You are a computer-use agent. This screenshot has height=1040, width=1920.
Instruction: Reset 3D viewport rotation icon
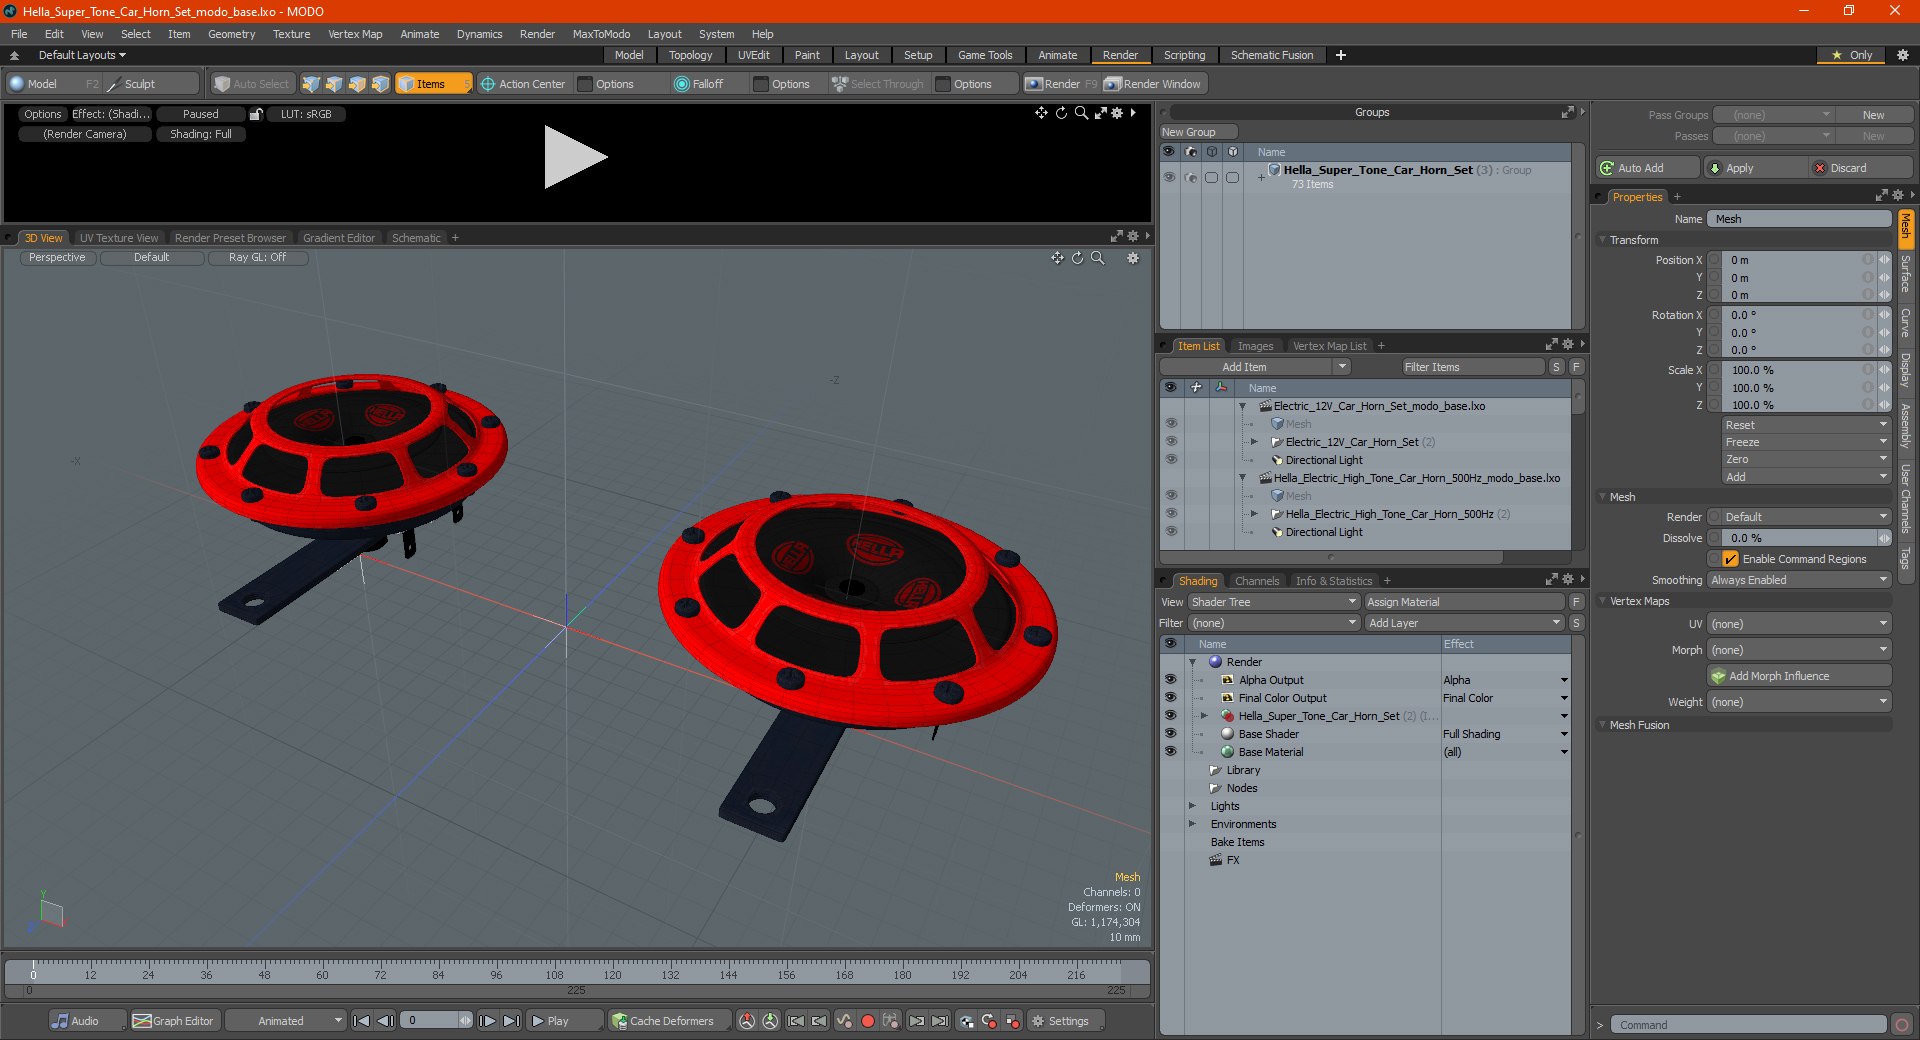[1077, 258]
